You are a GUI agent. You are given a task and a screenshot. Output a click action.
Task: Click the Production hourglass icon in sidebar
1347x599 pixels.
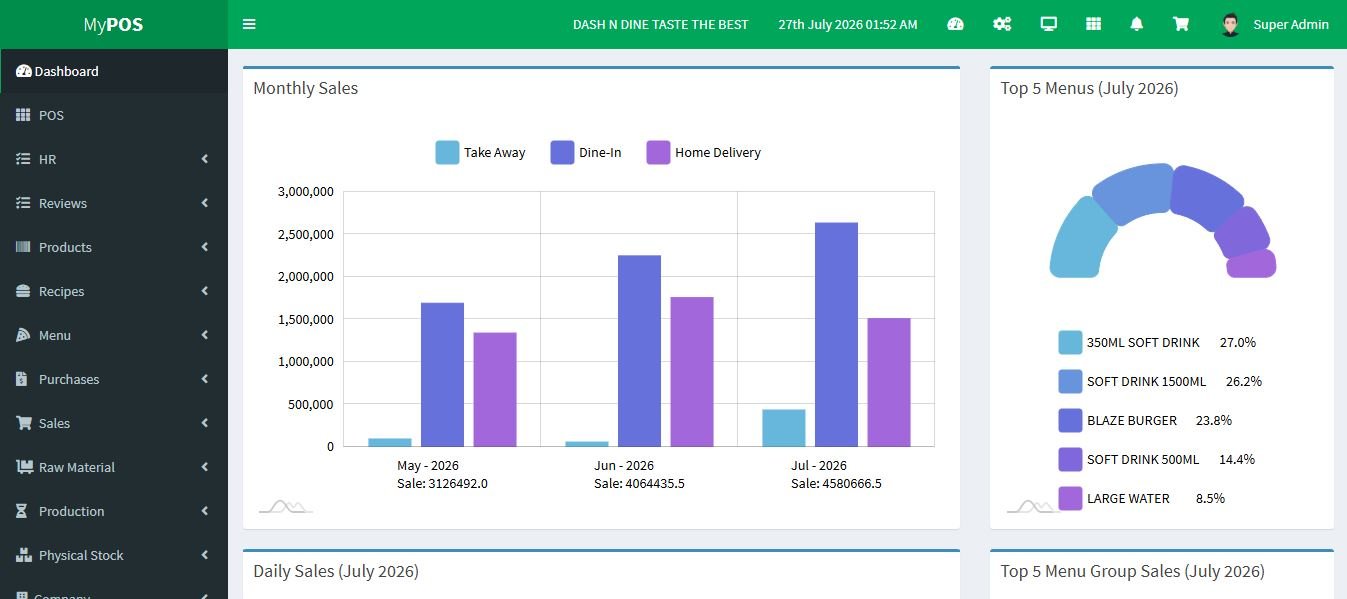(x=22, y=511)
